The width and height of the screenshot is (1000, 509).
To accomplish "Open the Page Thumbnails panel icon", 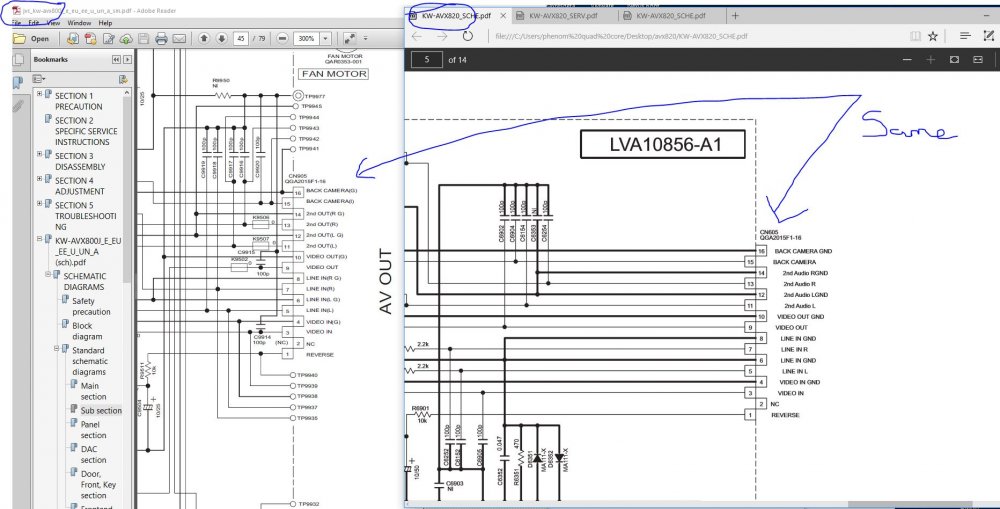I will click(x=18, y=60).
